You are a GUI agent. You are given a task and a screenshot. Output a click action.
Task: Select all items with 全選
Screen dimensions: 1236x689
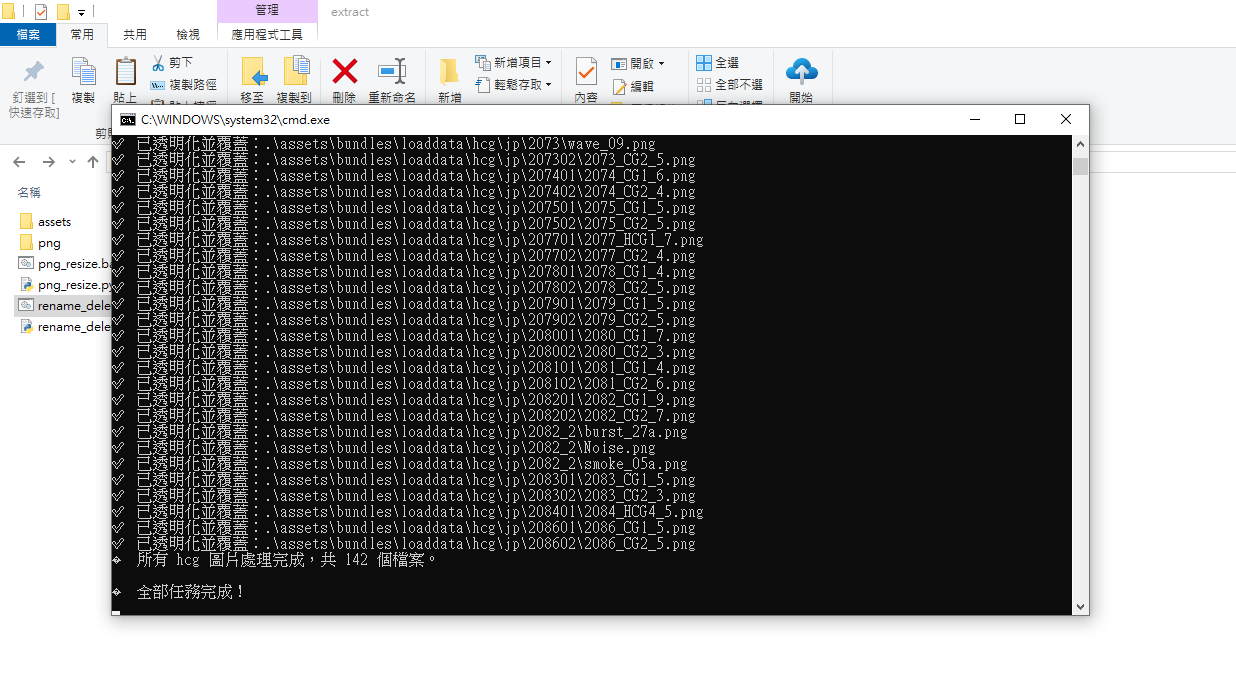click(x=717, y=63)
